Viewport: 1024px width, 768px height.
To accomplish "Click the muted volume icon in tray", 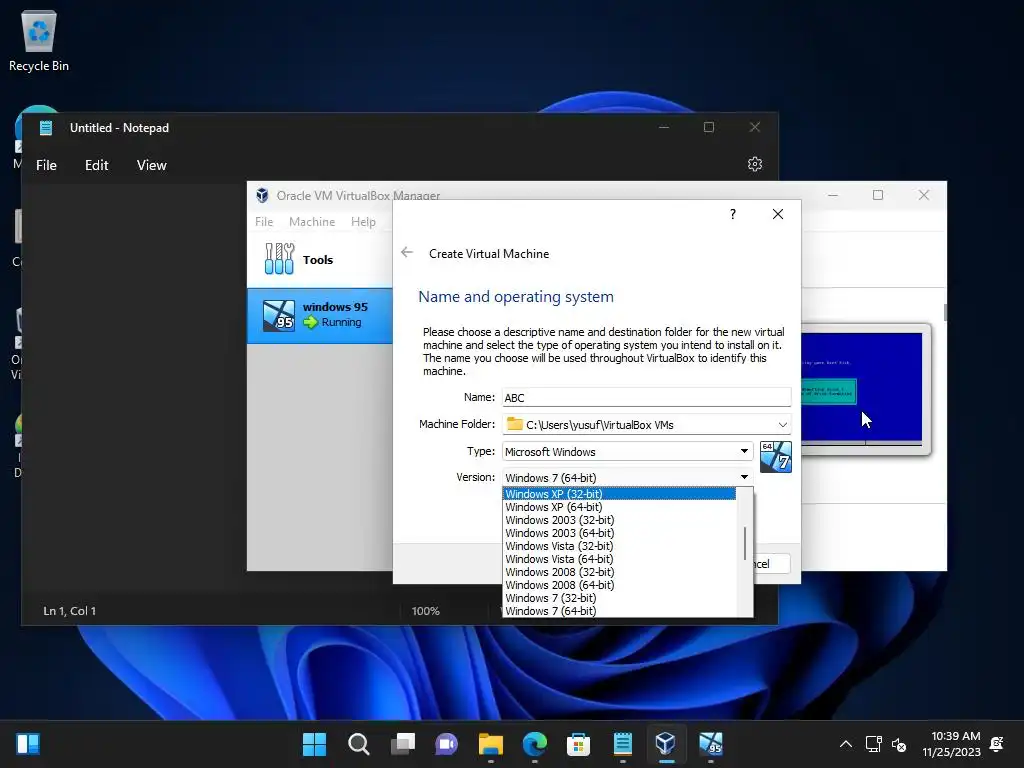I will [899, 744].
